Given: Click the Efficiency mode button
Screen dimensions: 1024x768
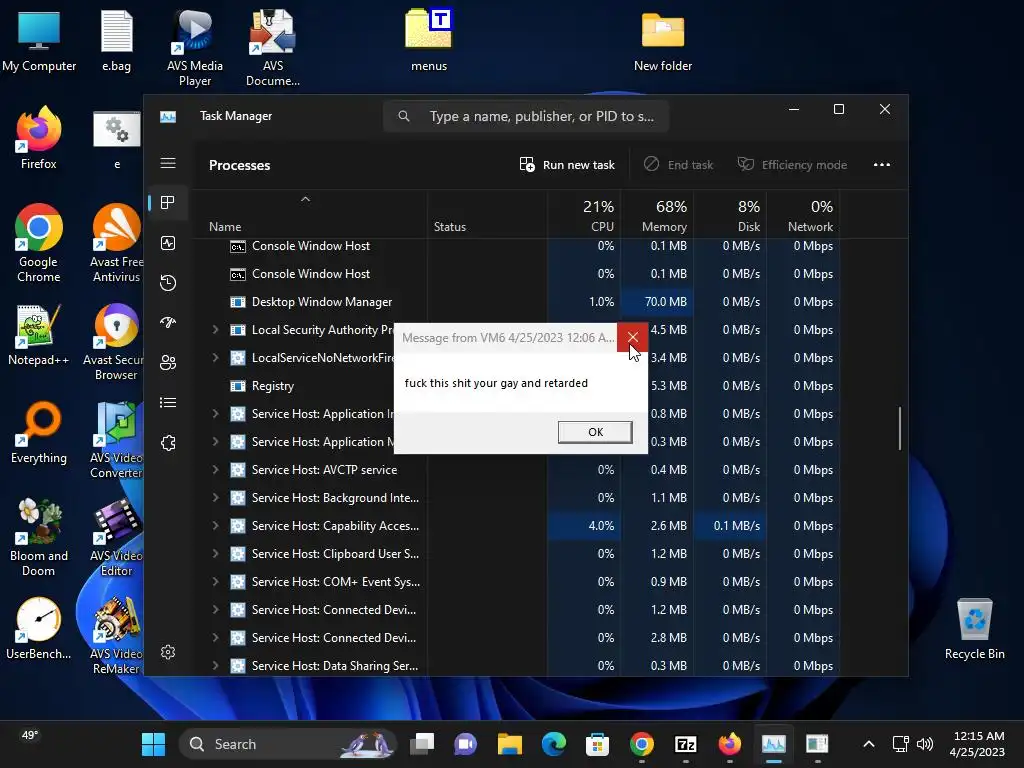Looking at the screenshot, I should (792, 165).
